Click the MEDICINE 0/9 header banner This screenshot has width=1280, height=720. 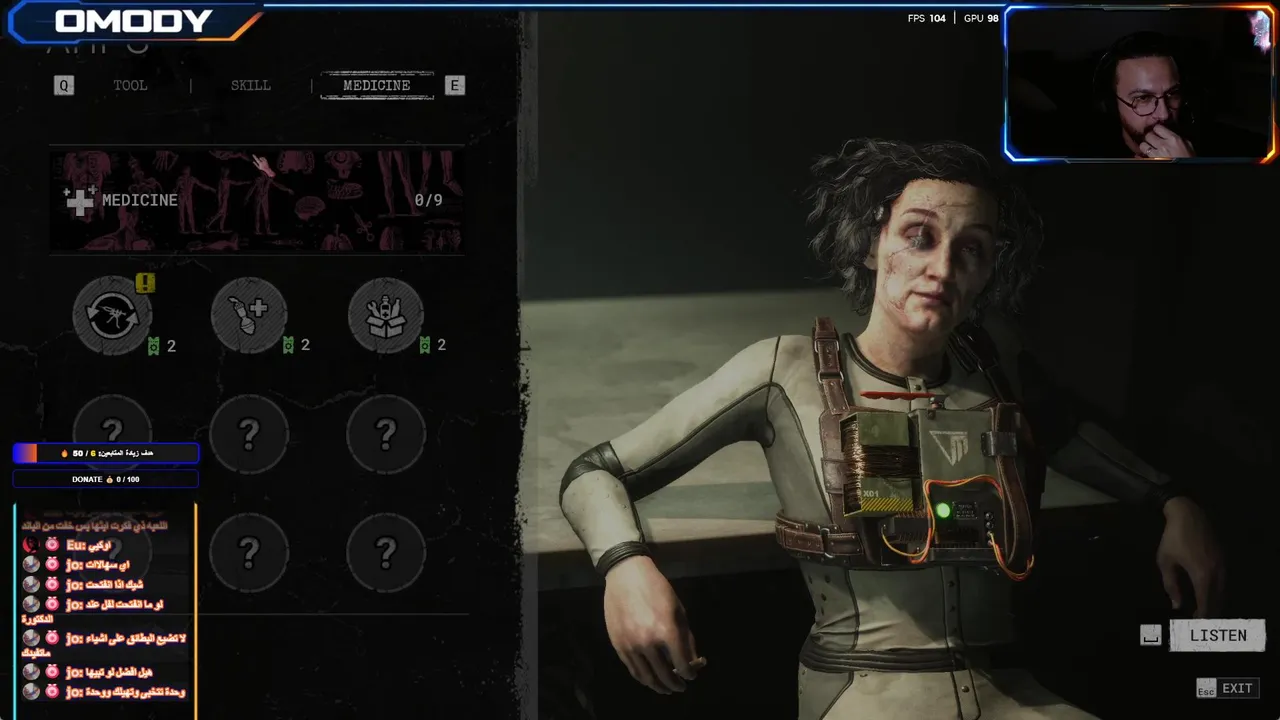click(x=257, y=200)
